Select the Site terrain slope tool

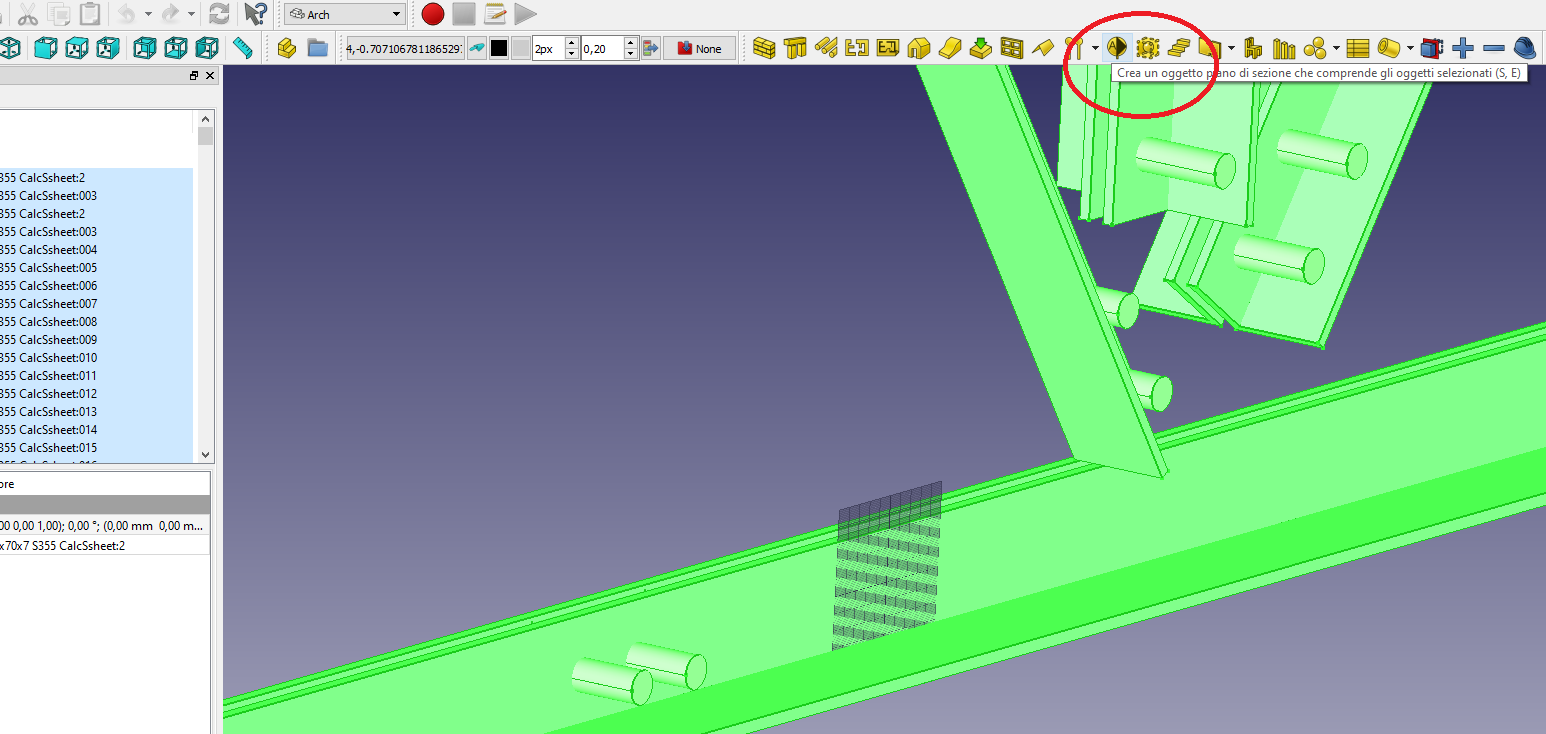point(949,47)
